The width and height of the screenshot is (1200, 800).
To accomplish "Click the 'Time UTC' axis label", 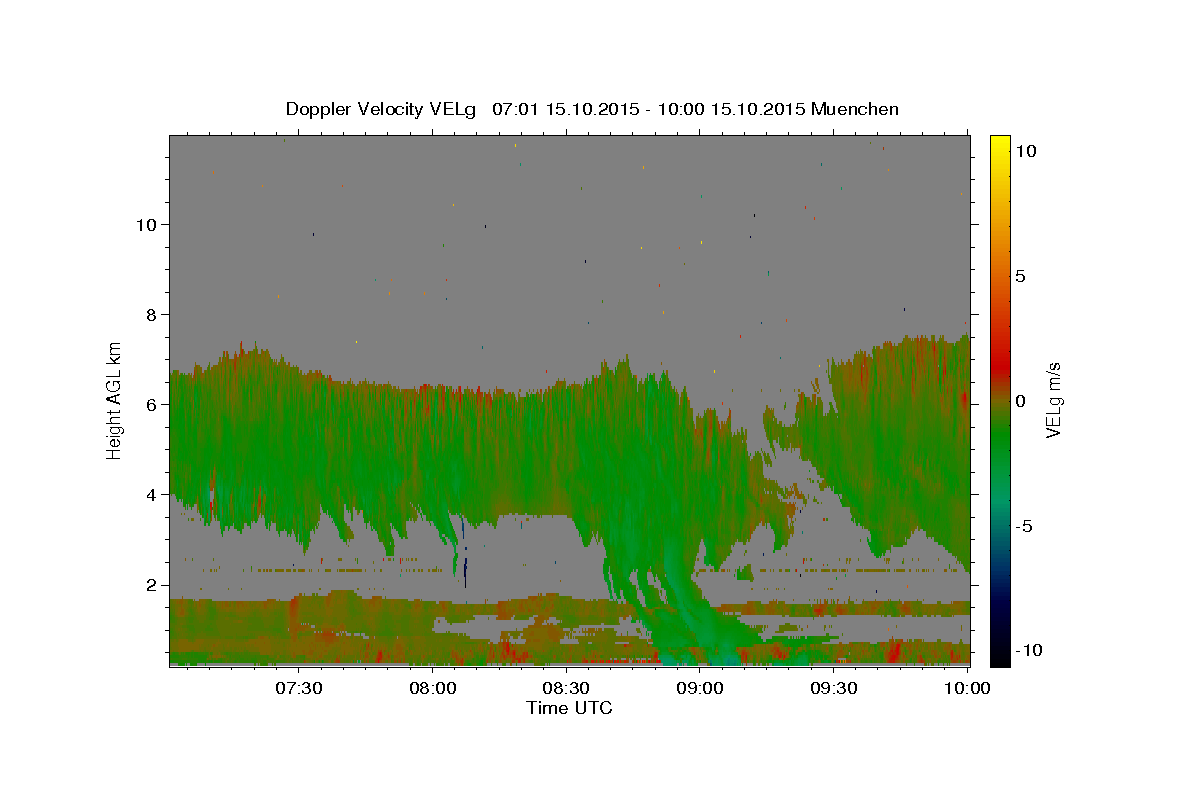I will pos(569,708).
